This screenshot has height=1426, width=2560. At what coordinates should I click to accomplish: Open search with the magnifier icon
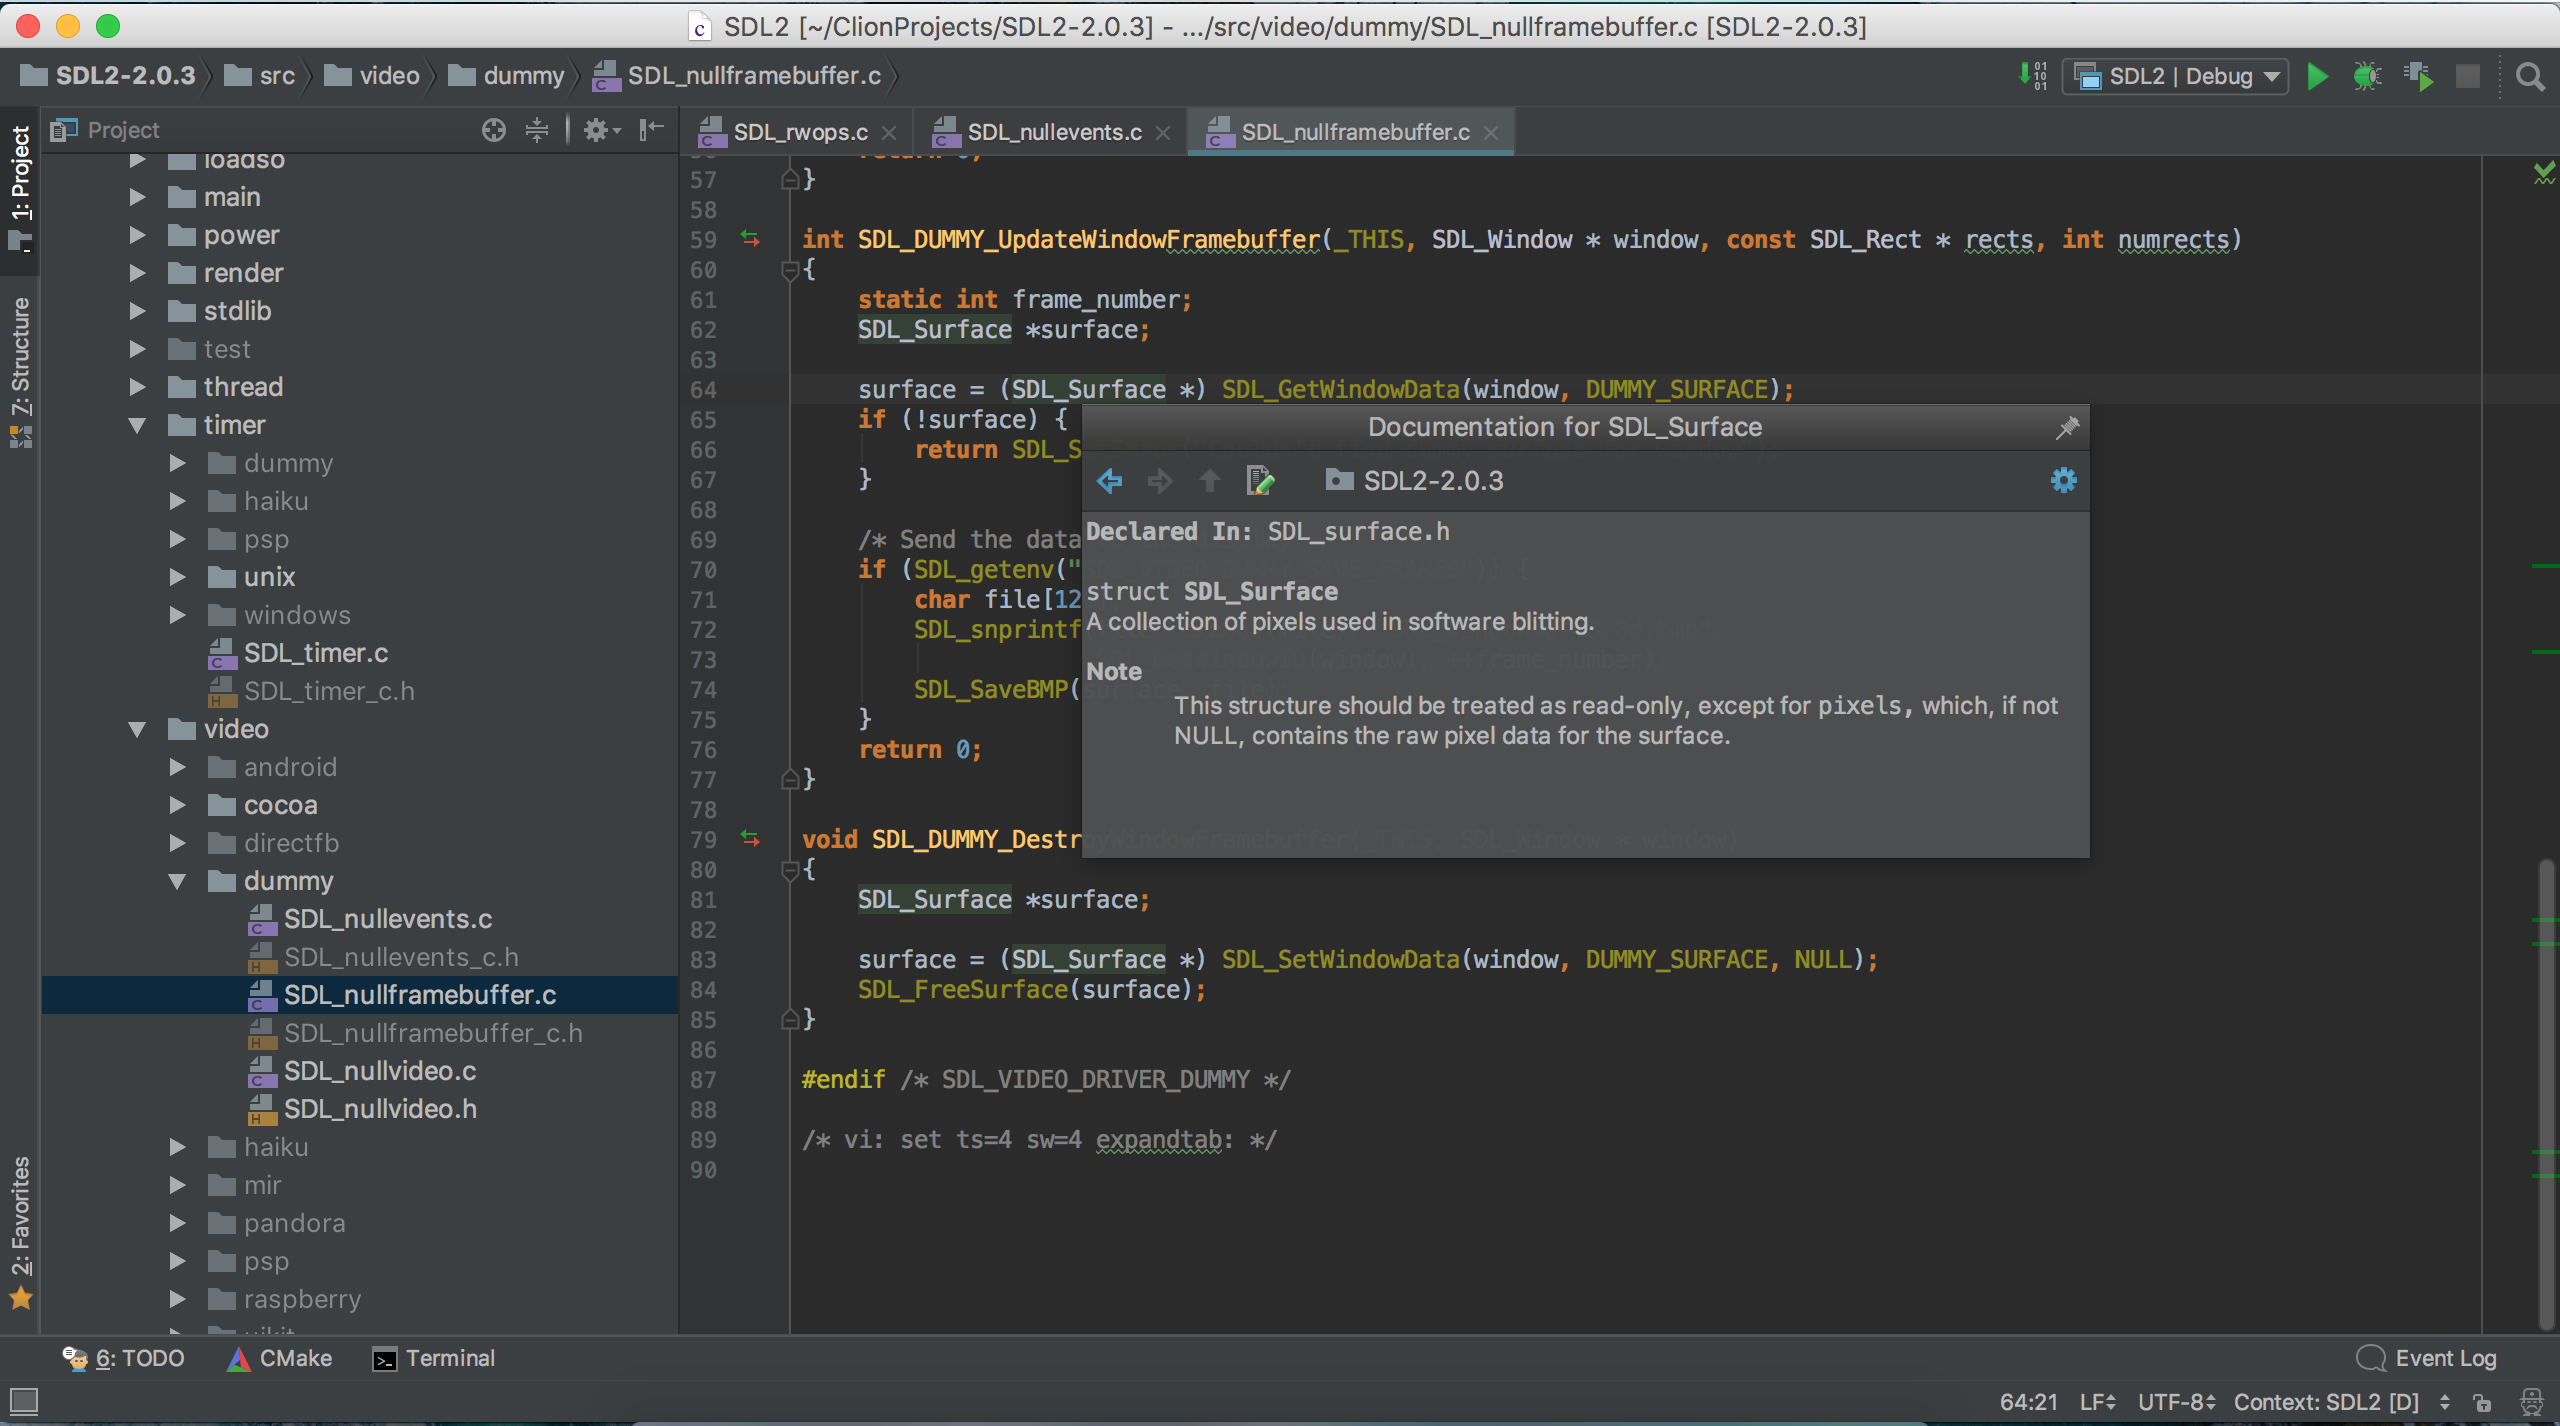[2531, 76]
